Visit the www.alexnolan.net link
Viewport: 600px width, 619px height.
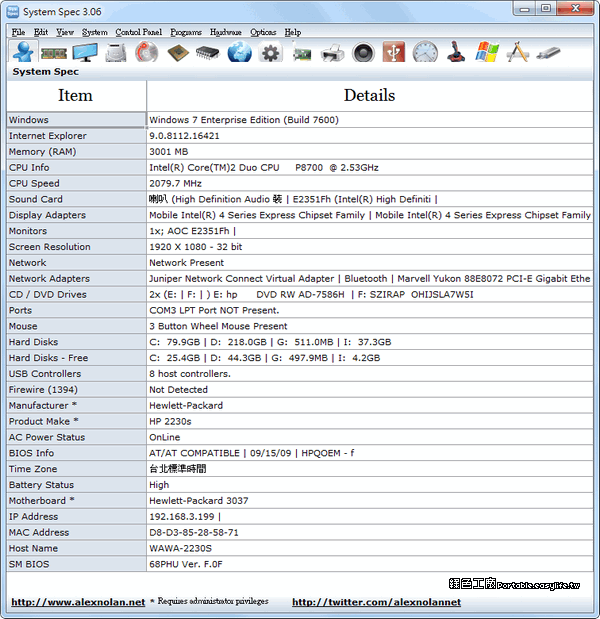click(78, 602)
